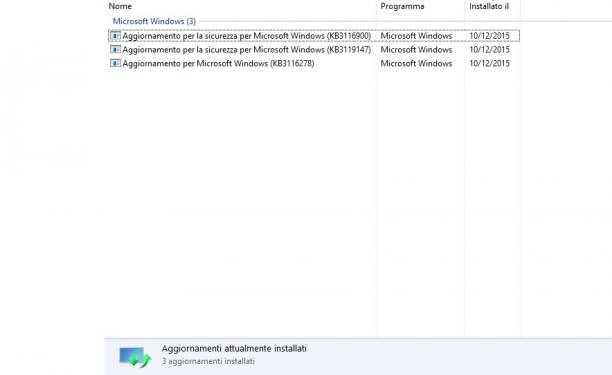Click Programma cell of KB3116900 row
The image size is (612, 375).
tap(416, 36)
